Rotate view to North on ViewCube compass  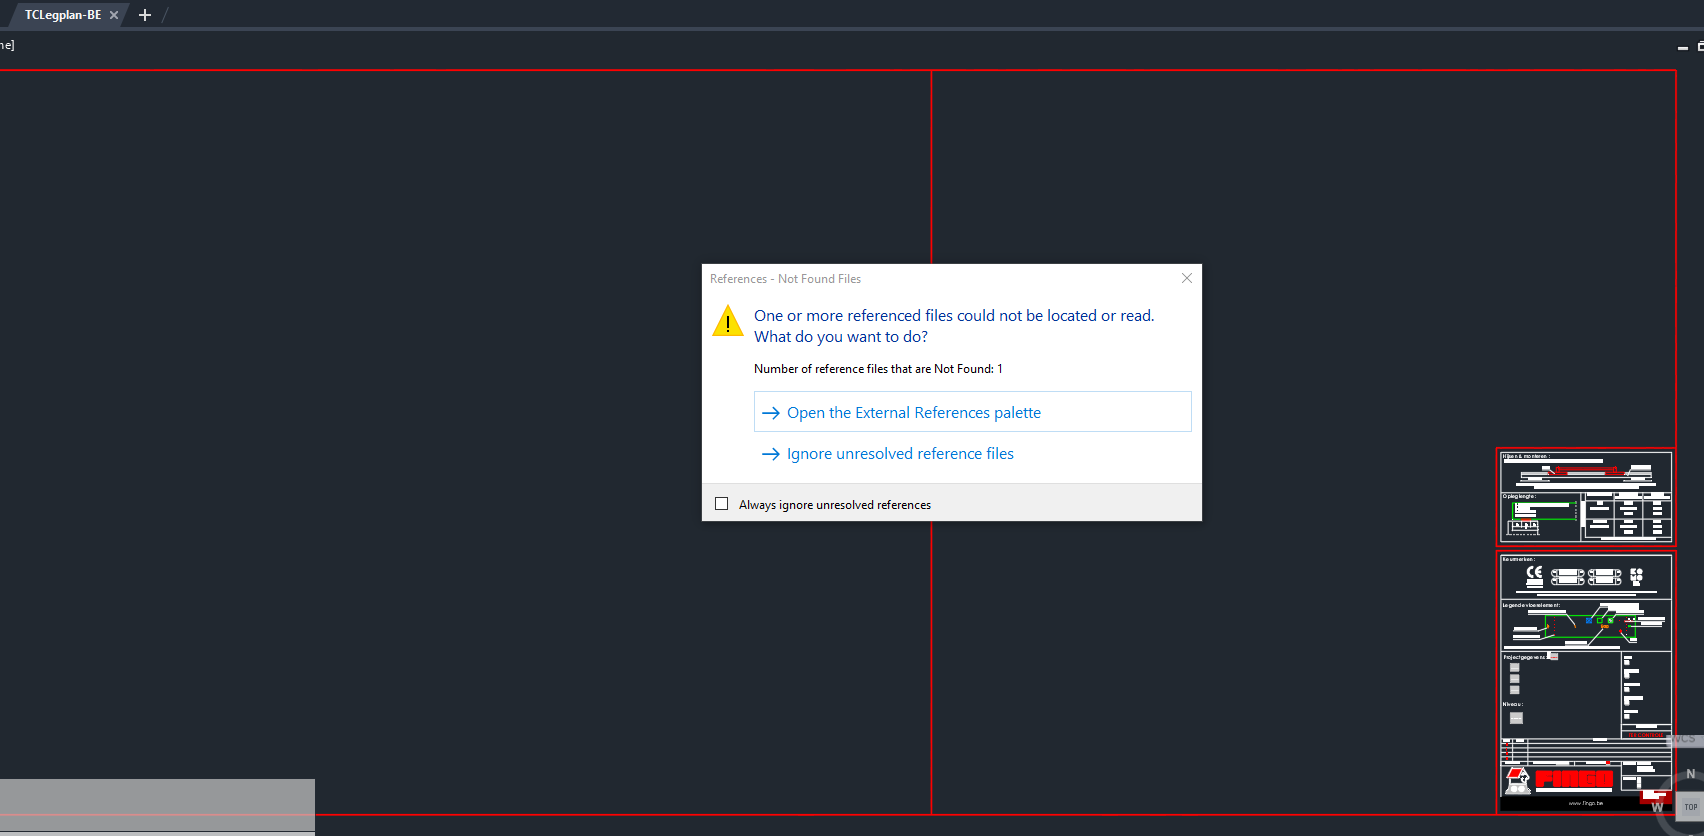1691,774
